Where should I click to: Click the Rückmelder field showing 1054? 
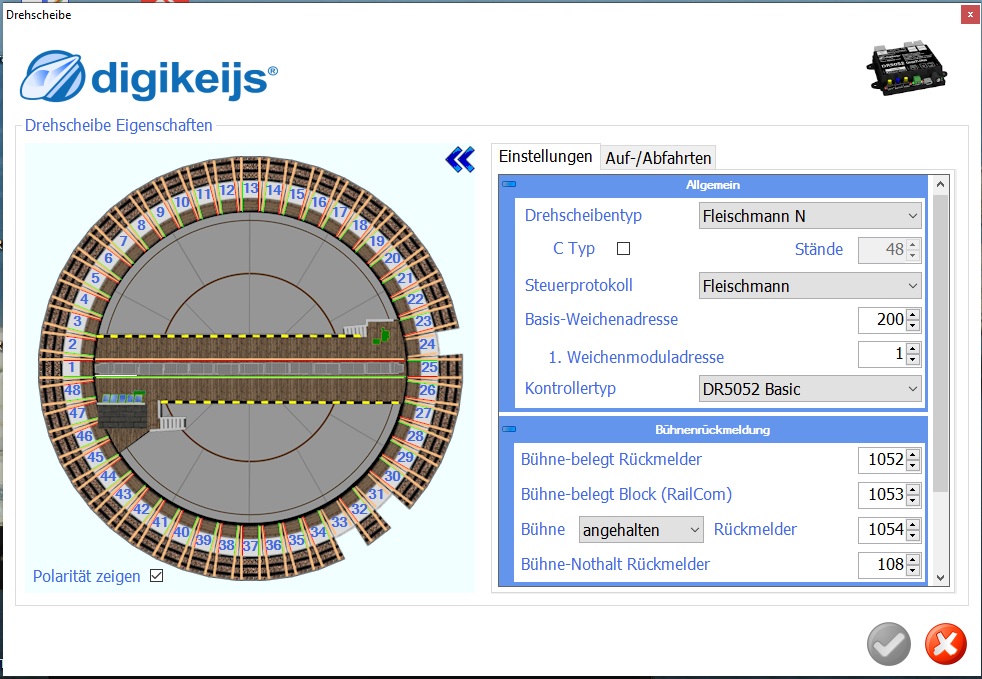tap(882, 530)
